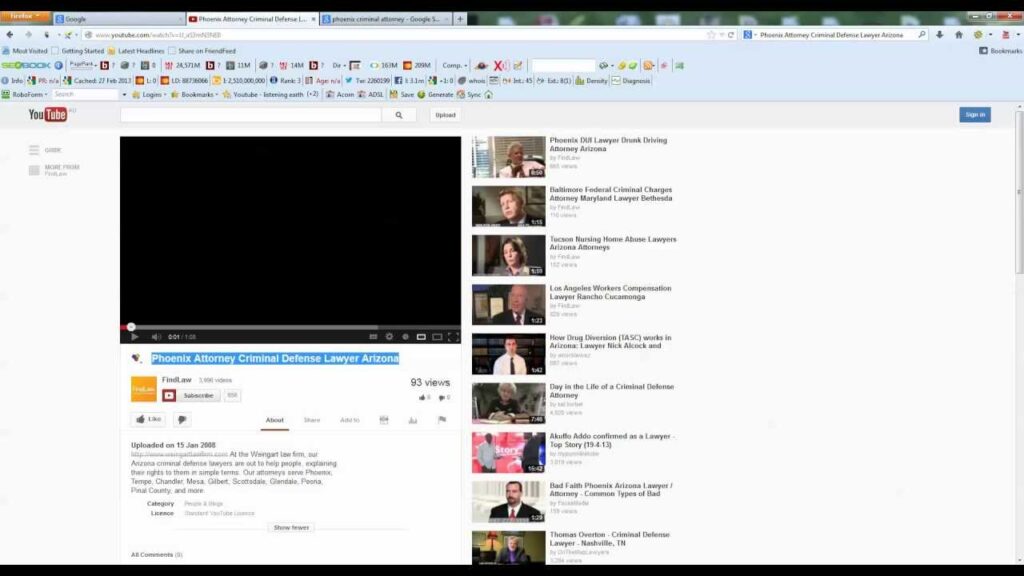Toggle the captions icon in the player
Screen dimensions: 1024x576
(x=373, y=337)
